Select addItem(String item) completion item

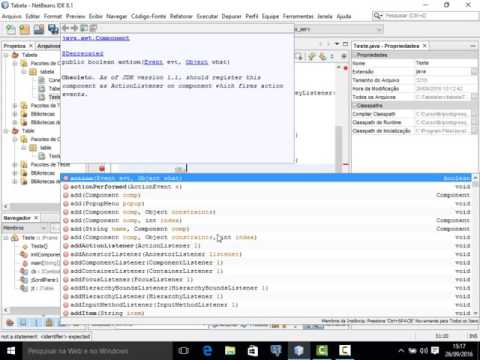coord(267,313)
